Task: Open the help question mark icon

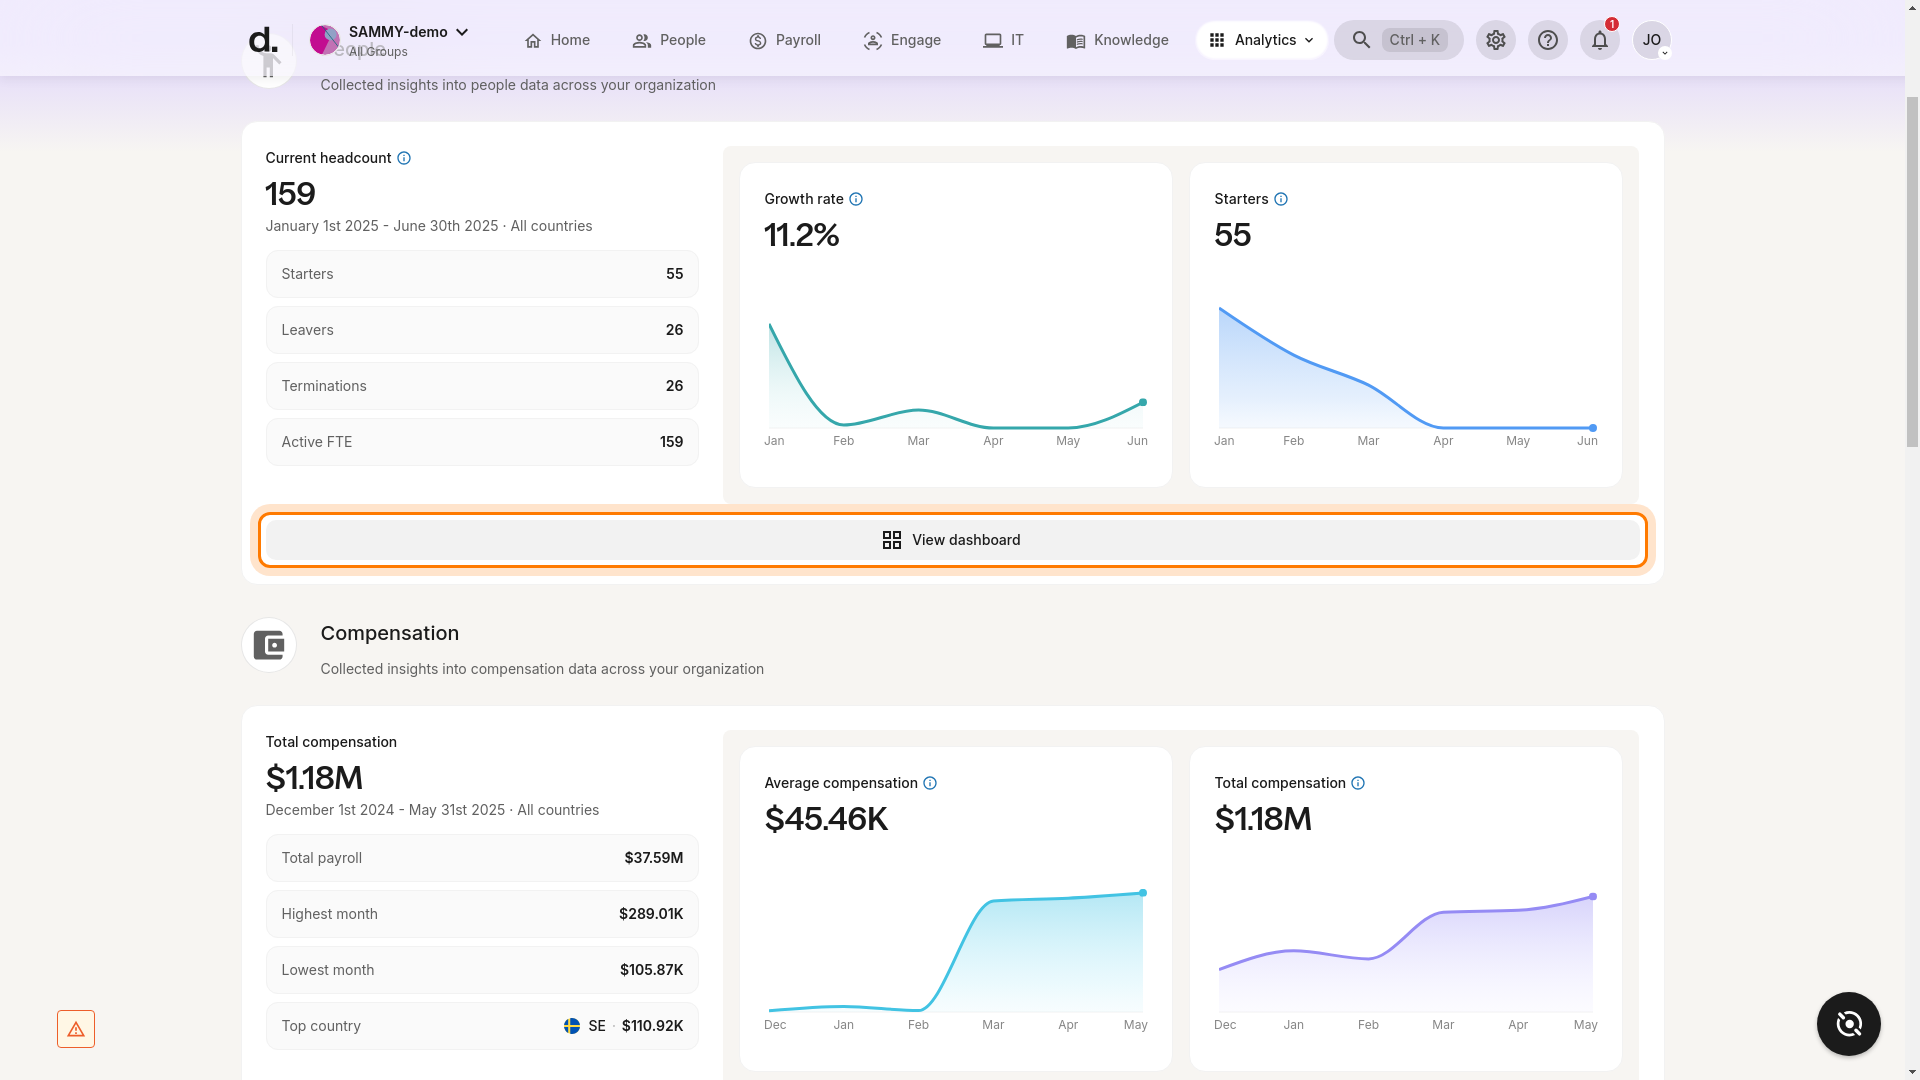Action: coord(1548,40)
